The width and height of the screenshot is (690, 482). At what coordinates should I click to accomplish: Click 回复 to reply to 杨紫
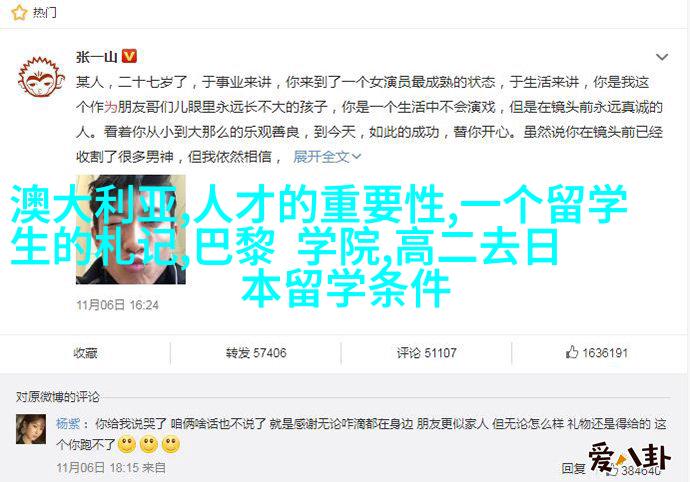tap(573, 469)
